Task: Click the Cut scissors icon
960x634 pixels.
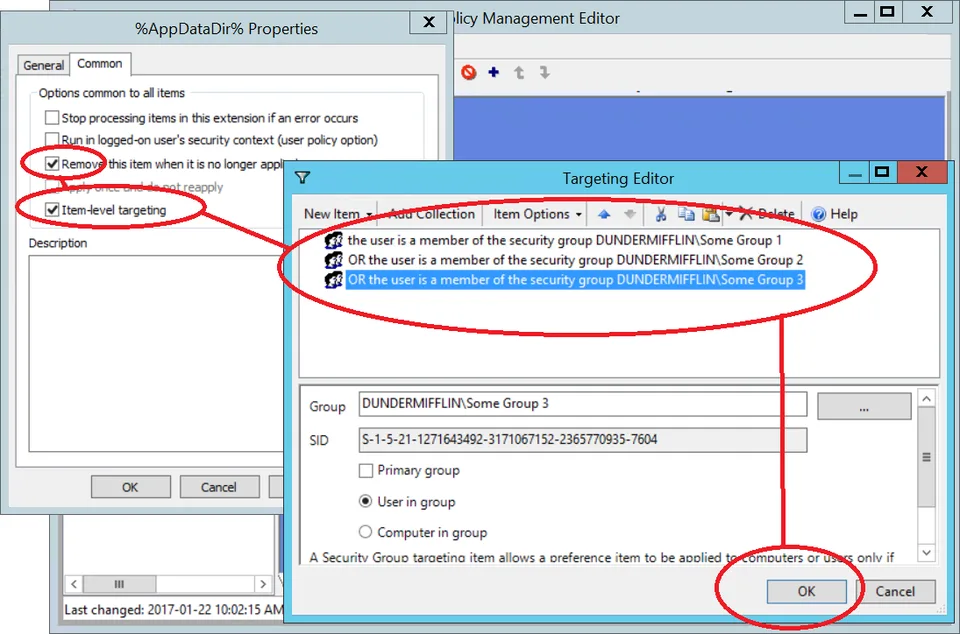Action: pyautogui.click(x=660, y=214)
